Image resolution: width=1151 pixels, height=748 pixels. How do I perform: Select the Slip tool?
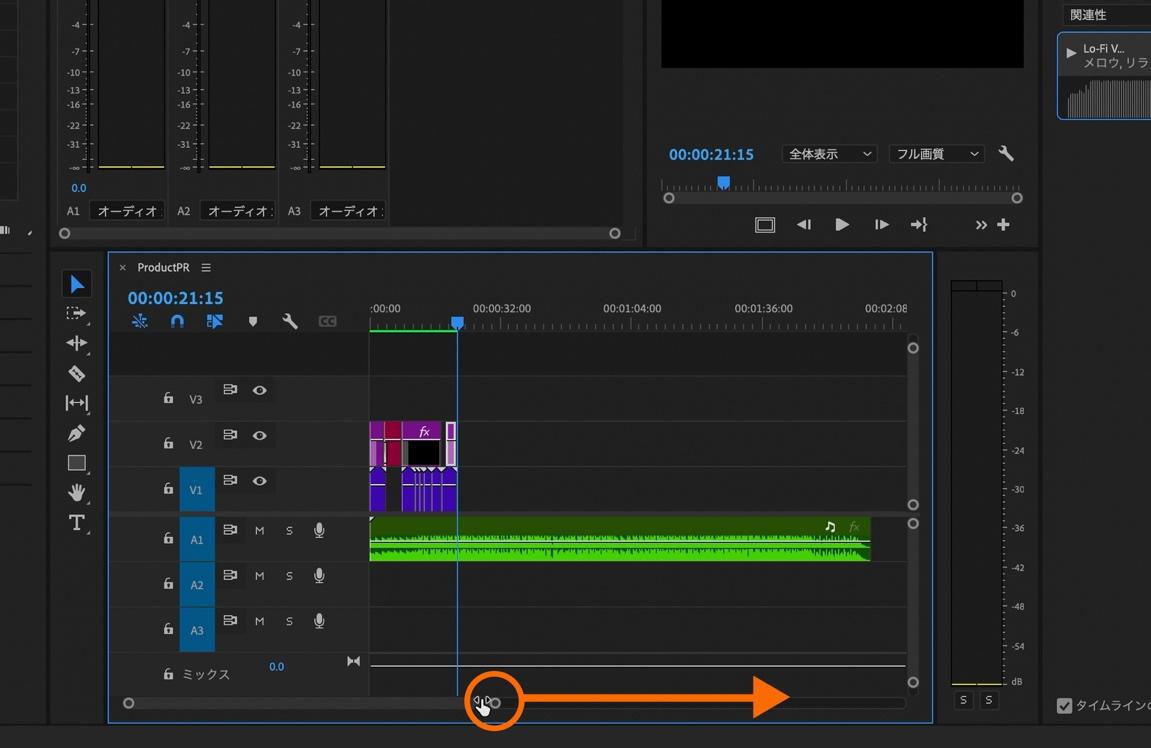76,403
